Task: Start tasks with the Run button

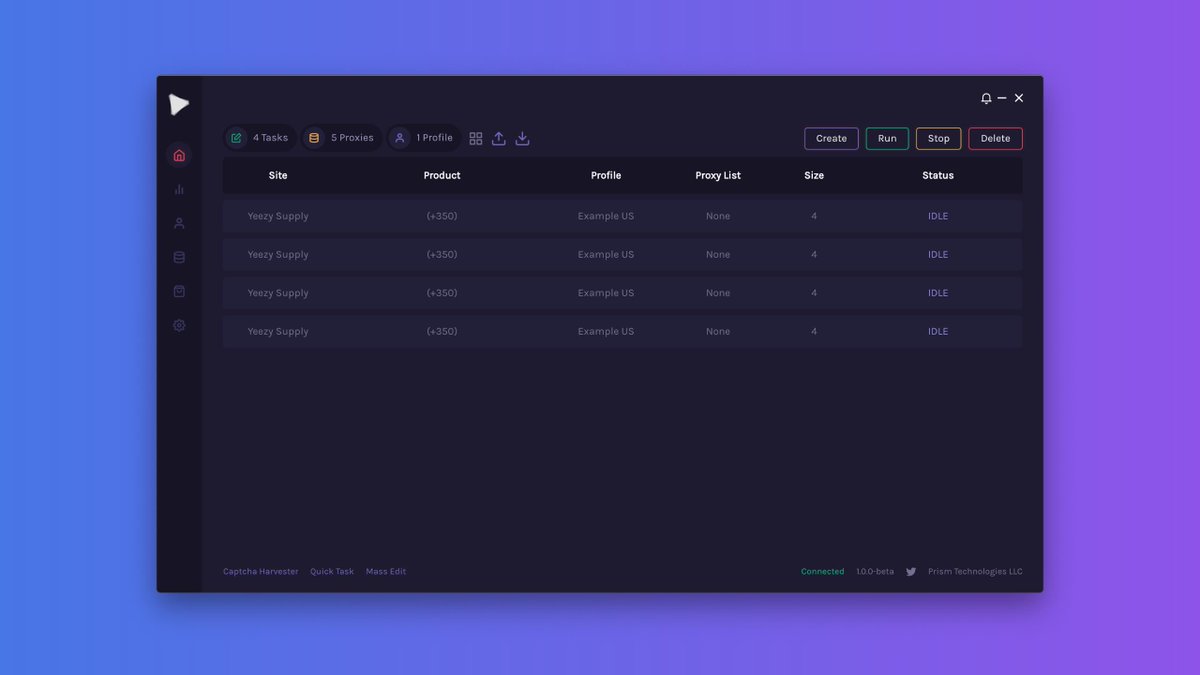Action: [887, 139]
